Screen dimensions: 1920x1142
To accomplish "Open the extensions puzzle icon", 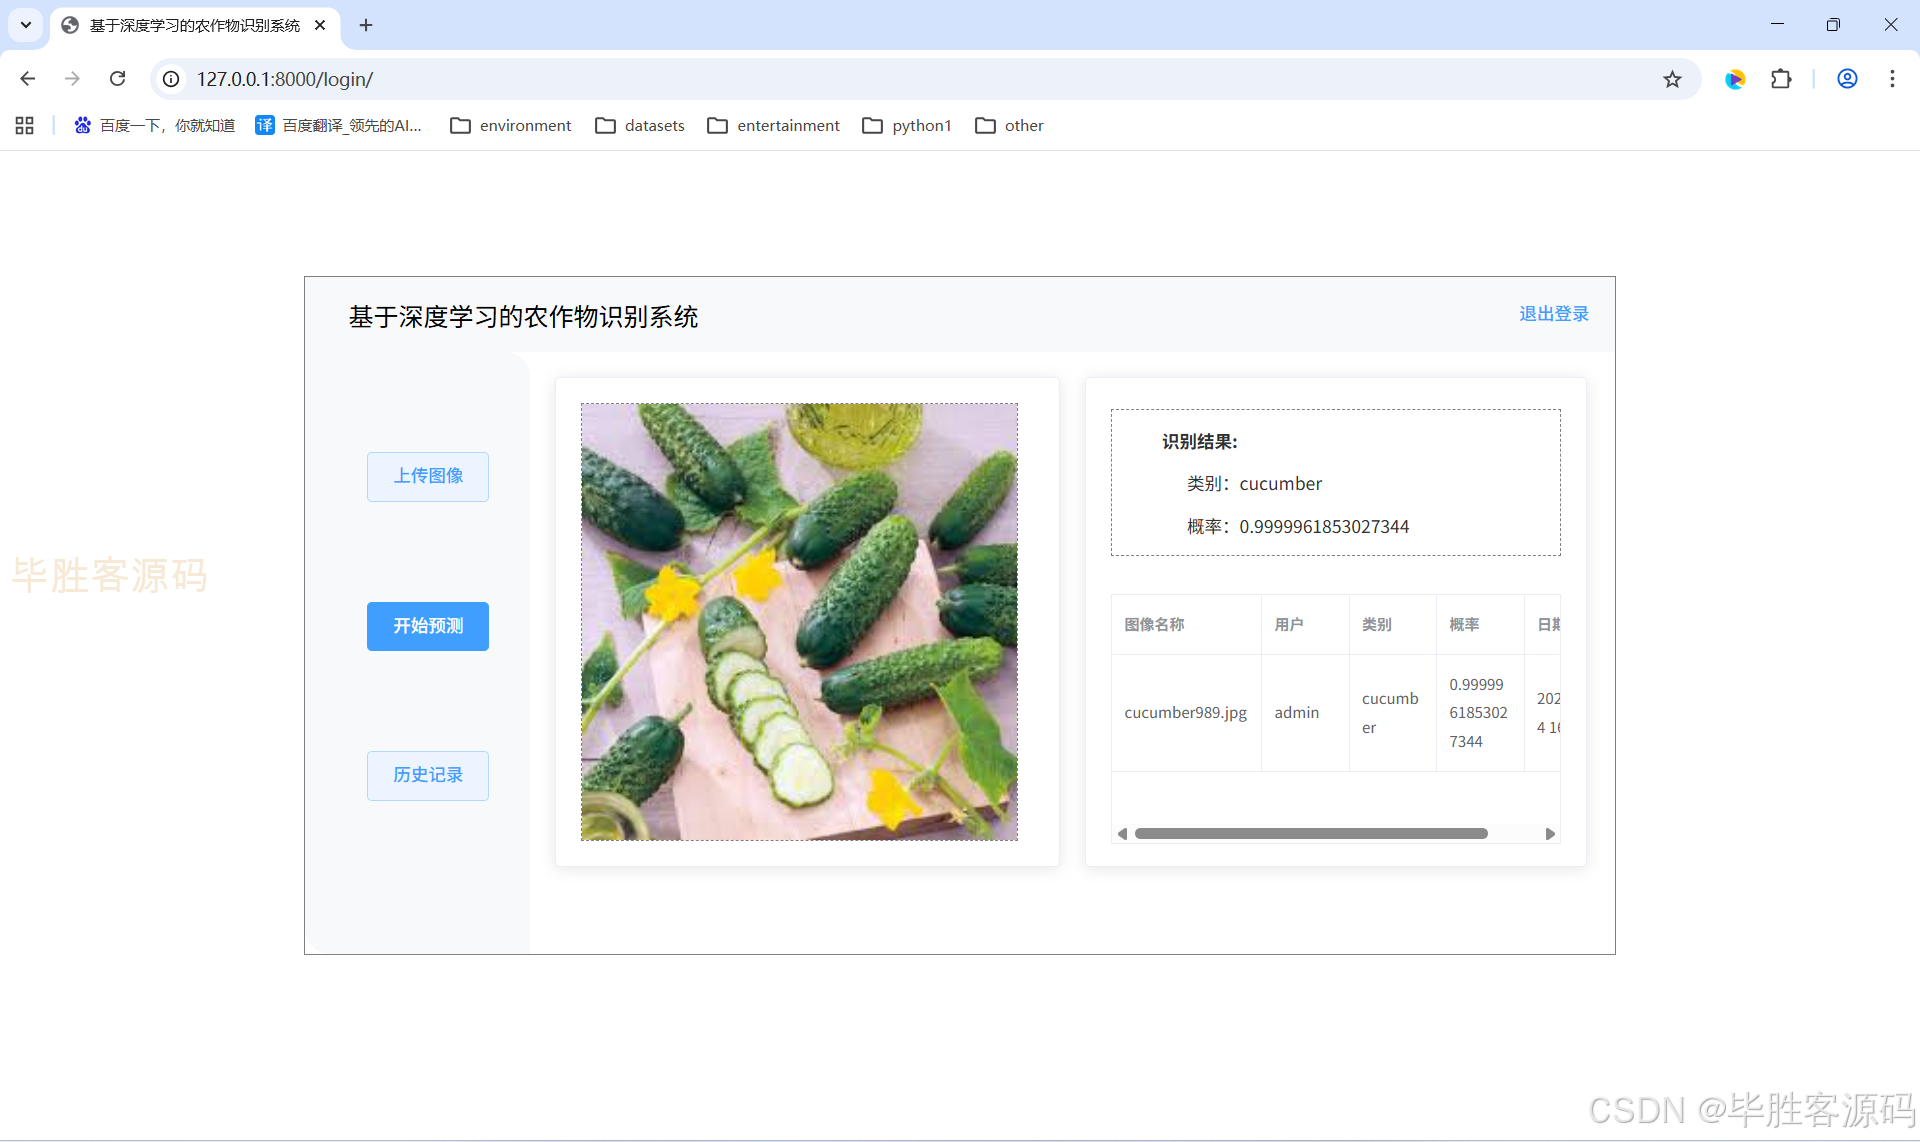I will [1781, 79].
